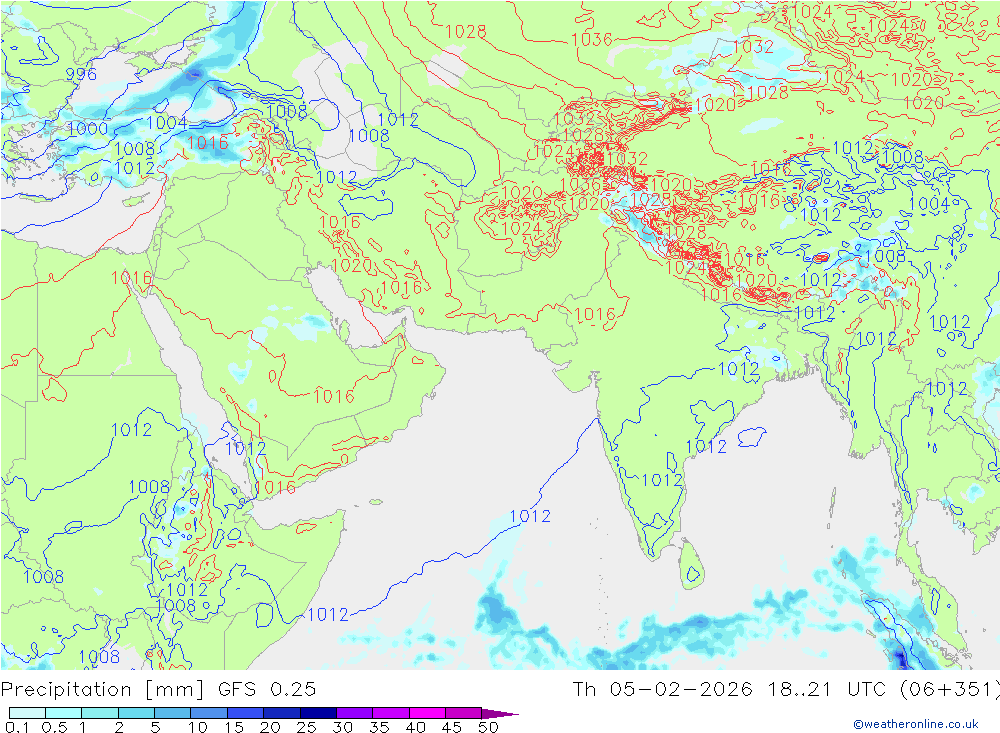This screenshot has height=733, width=1000.
Task: Select the 45–50 mm legend swatch
Action: point(464,713)
